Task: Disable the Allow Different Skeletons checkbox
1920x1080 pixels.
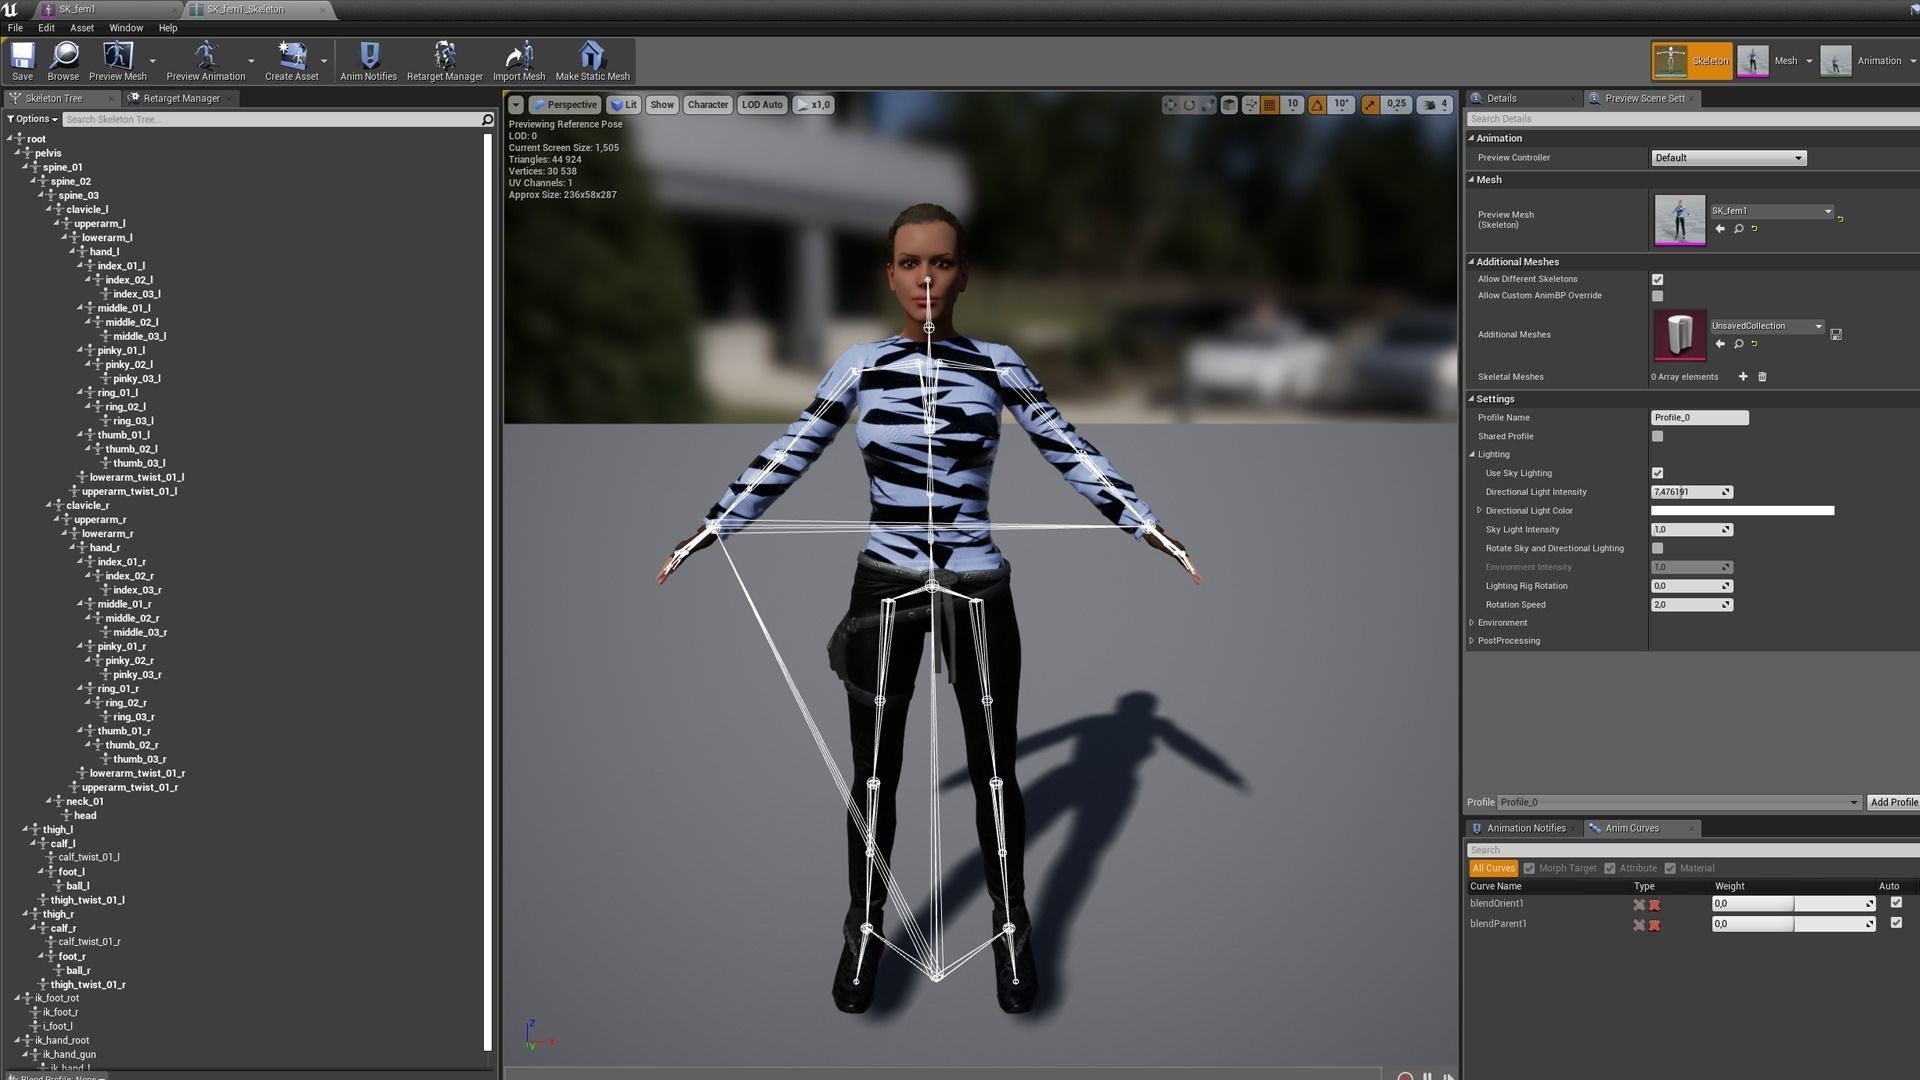Action: point(1657,280)
